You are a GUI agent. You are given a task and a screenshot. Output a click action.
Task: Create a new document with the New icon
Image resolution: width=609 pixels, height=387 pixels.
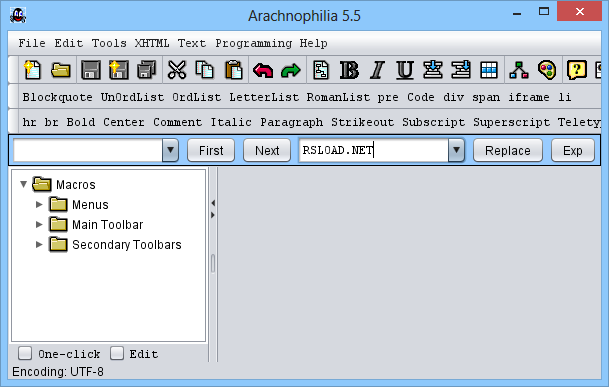32,70
